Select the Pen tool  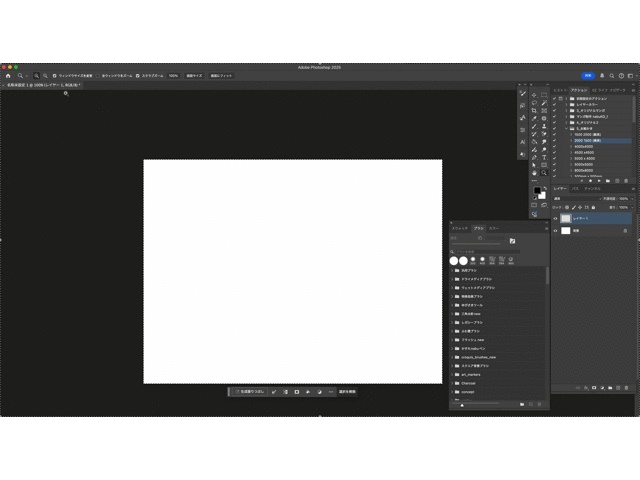coord(534,158)
